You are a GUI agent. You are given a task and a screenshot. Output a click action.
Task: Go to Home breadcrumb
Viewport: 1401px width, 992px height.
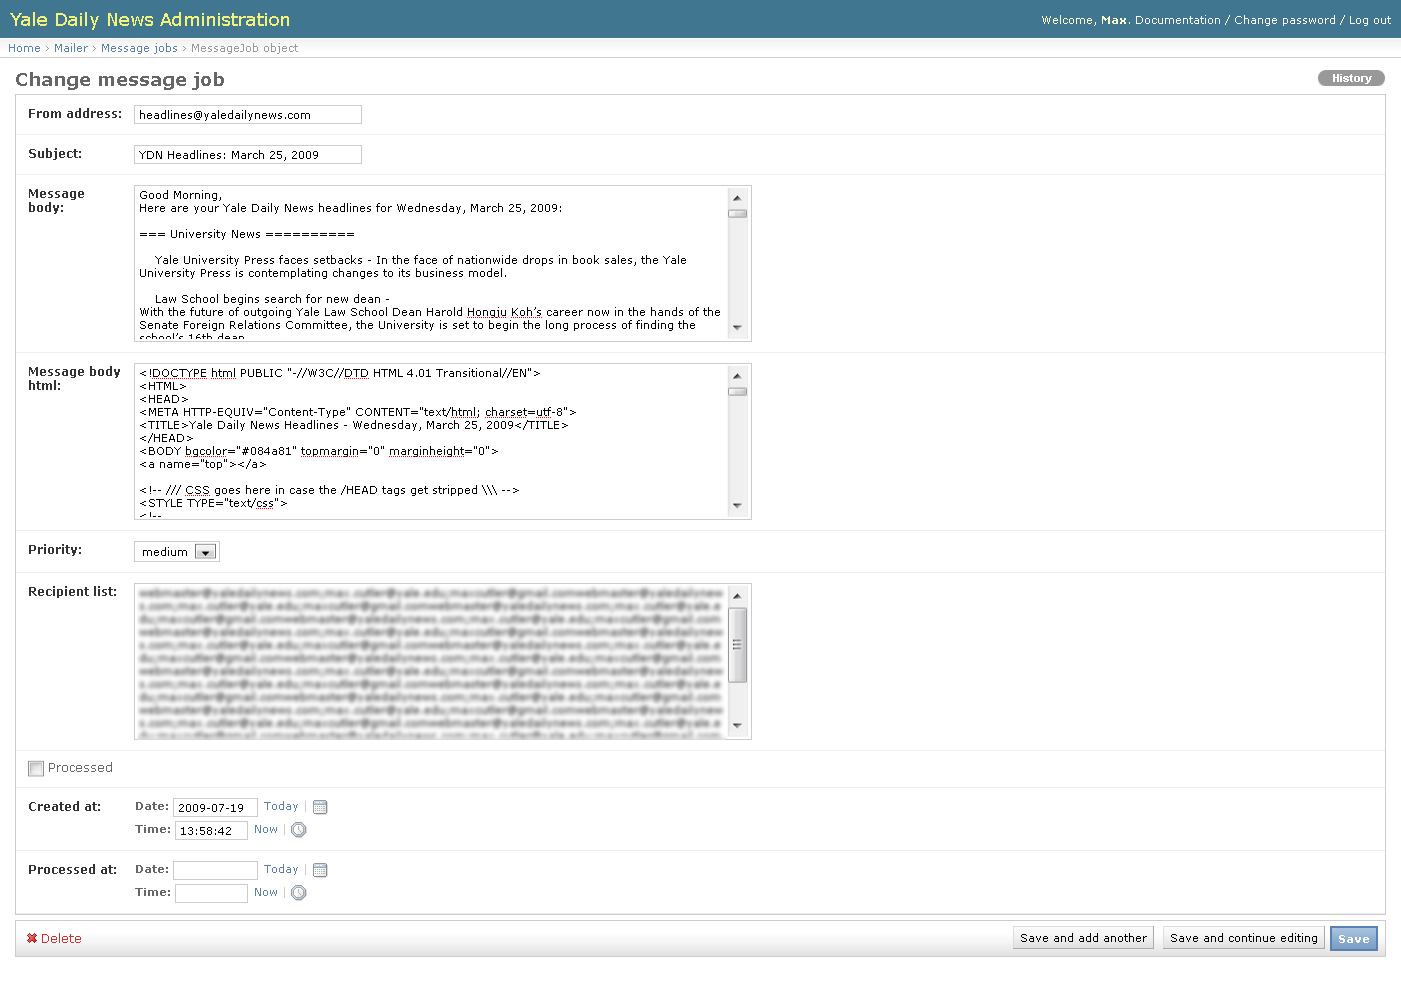[x=24, y=48]
